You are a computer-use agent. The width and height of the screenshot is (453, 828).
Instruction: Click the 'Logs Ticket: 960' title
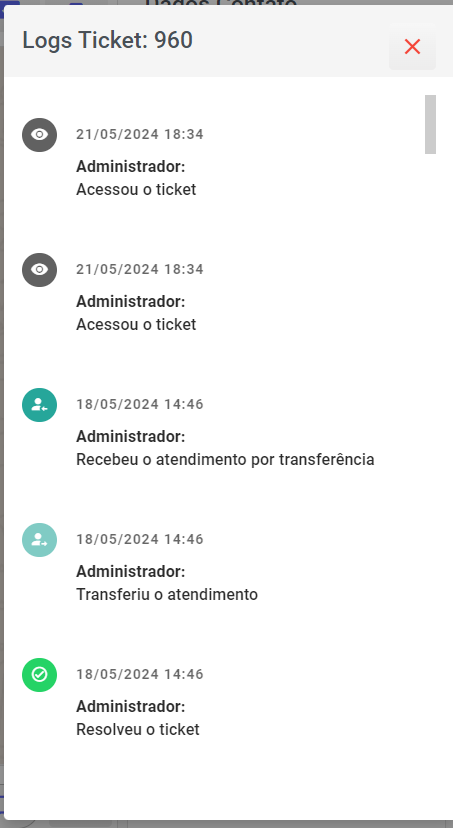click(x=107, y=41)
